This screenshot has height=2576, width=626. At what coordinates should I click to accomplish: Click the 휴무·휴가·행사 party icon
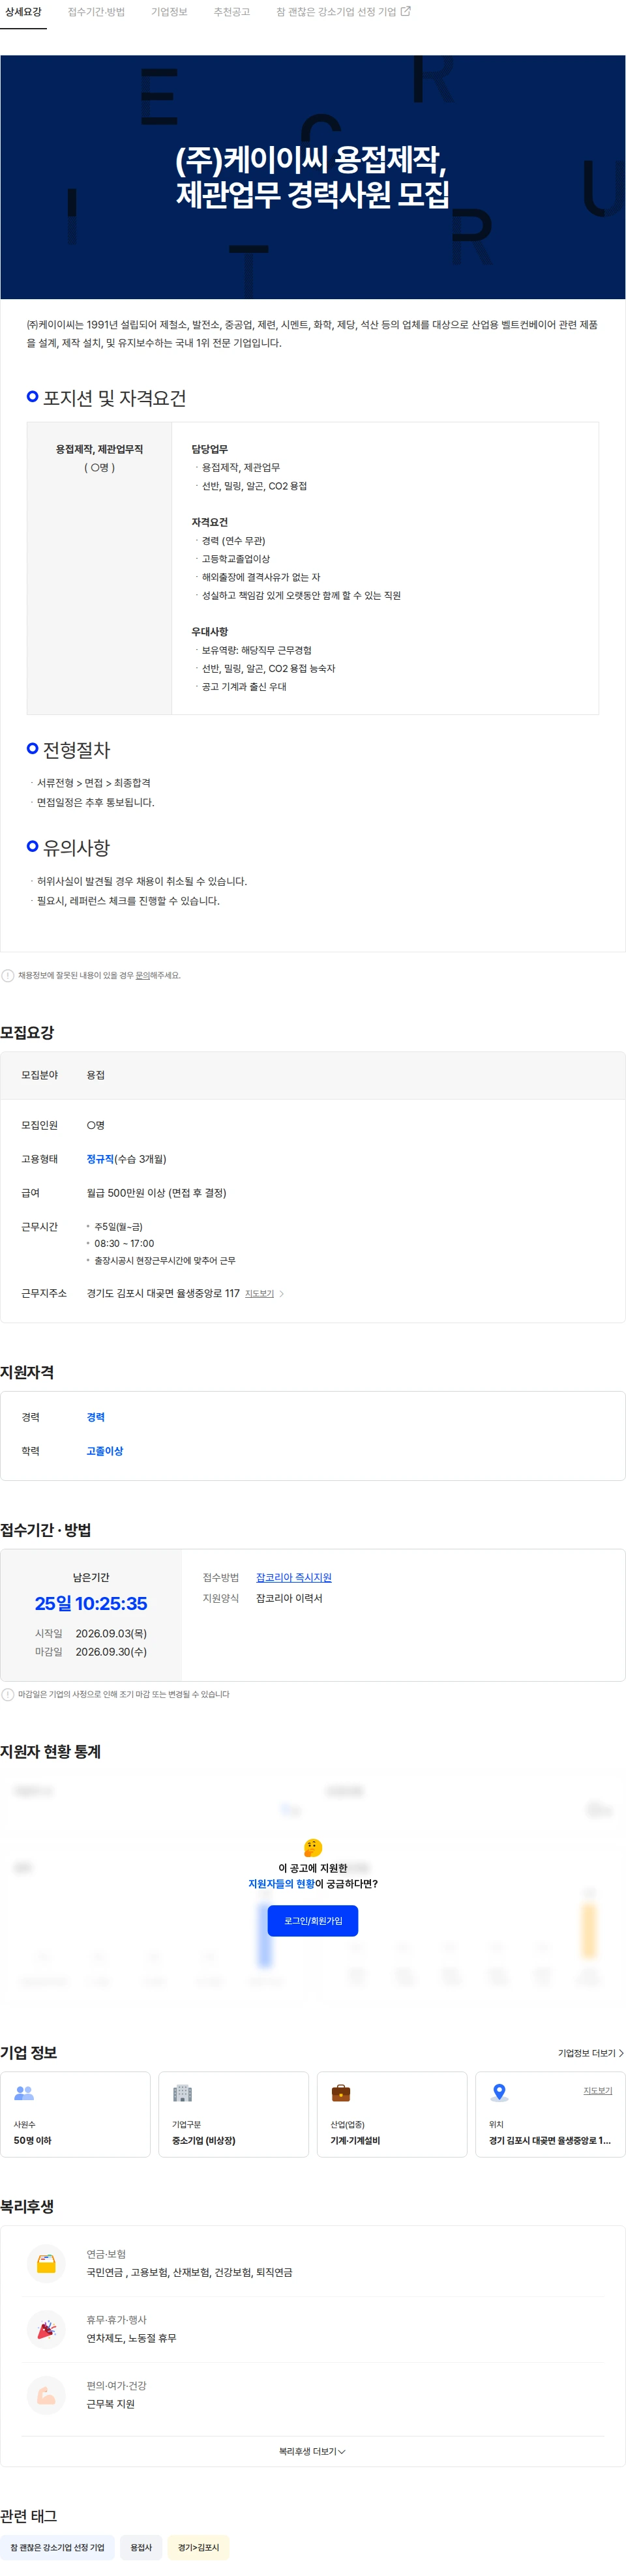(x=46, y=2331)
